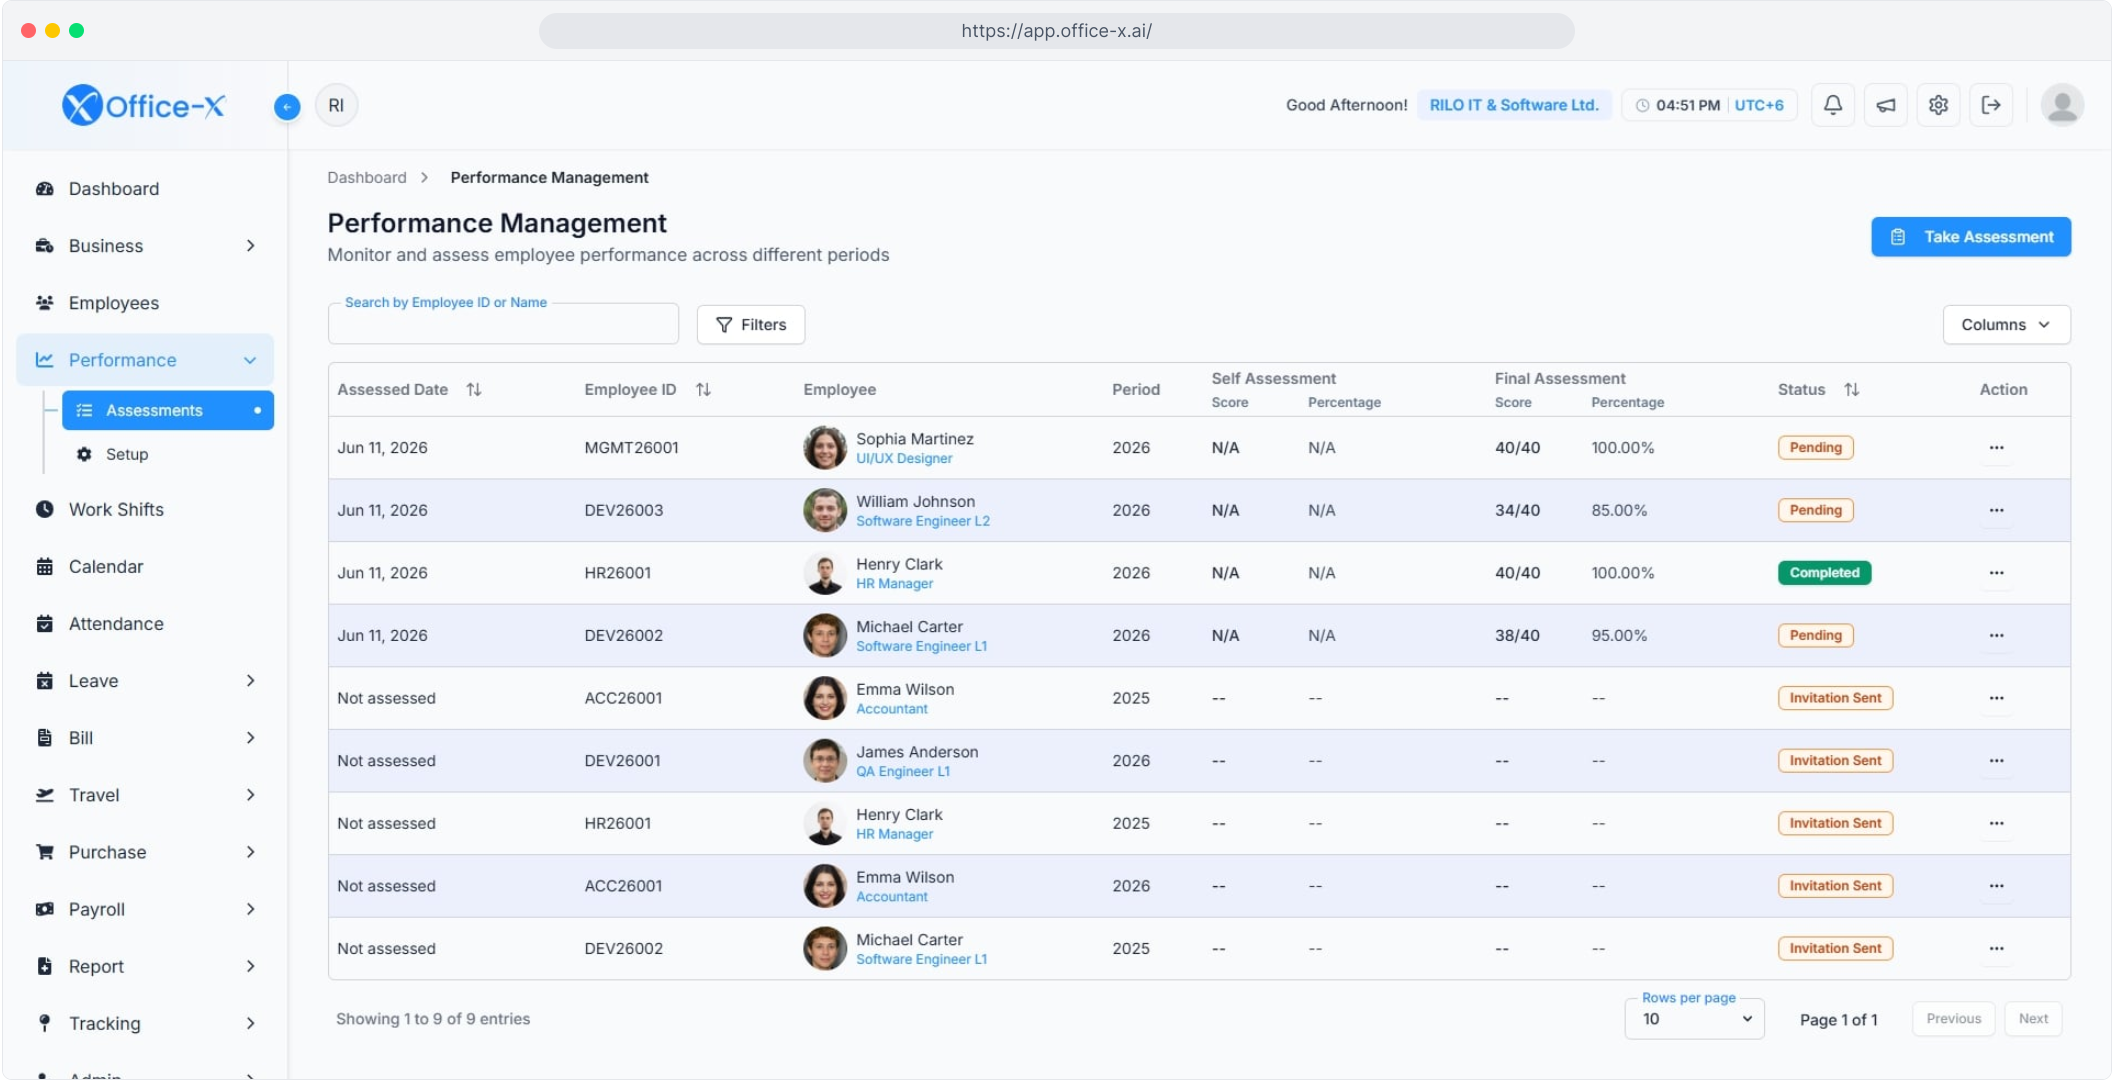Click the announcements megaphone icon
2114x1080 pixels.
(x=1885, y=105)
